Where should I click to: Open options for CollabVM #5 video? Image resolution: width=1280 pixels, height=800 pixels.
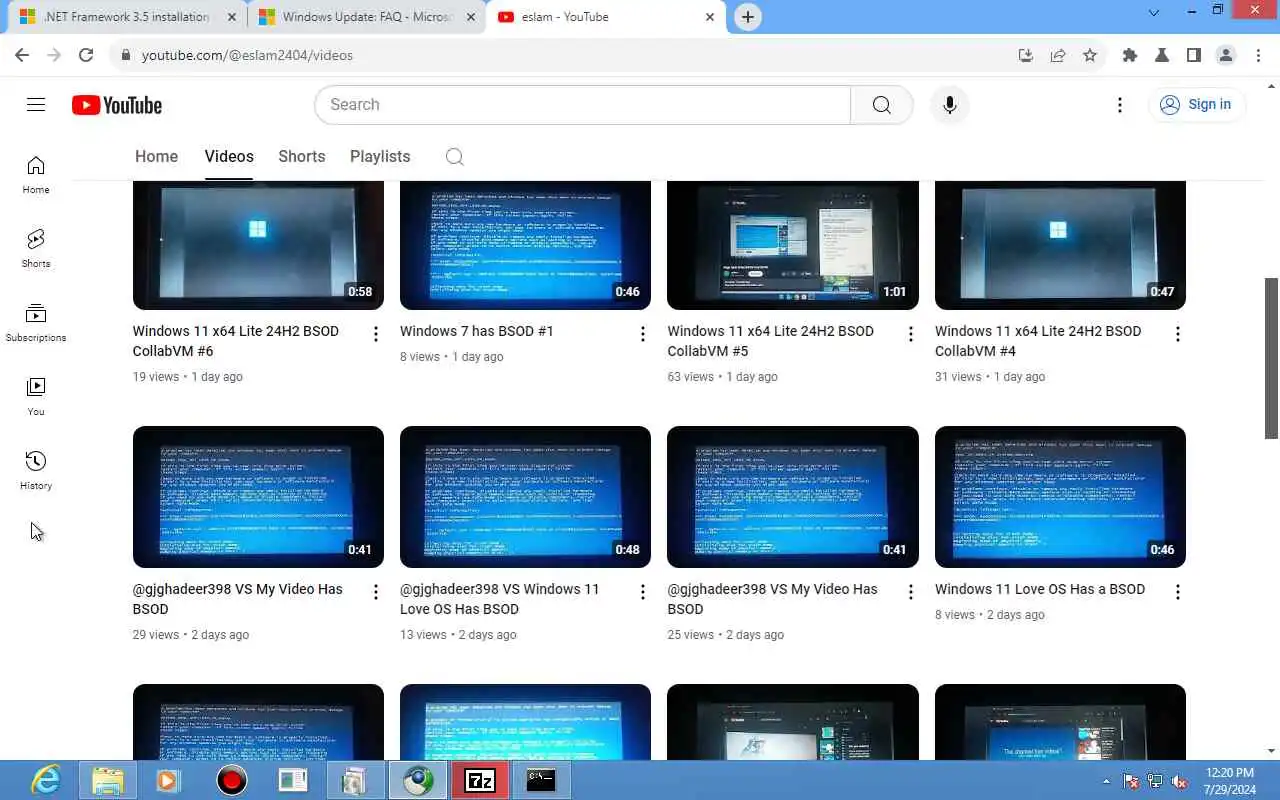pos(910,334)
